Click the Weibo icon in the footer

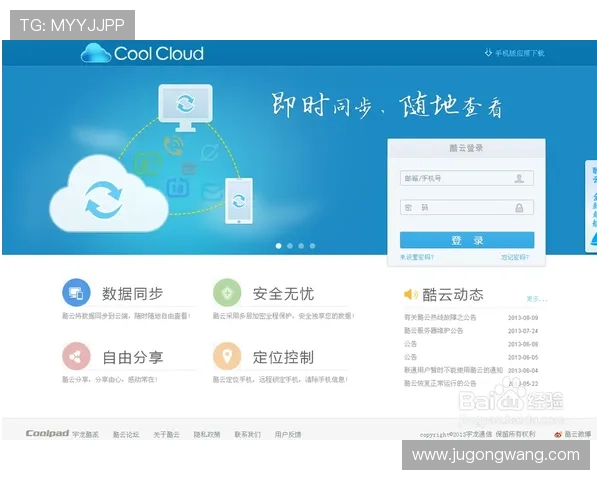point(558,434)
